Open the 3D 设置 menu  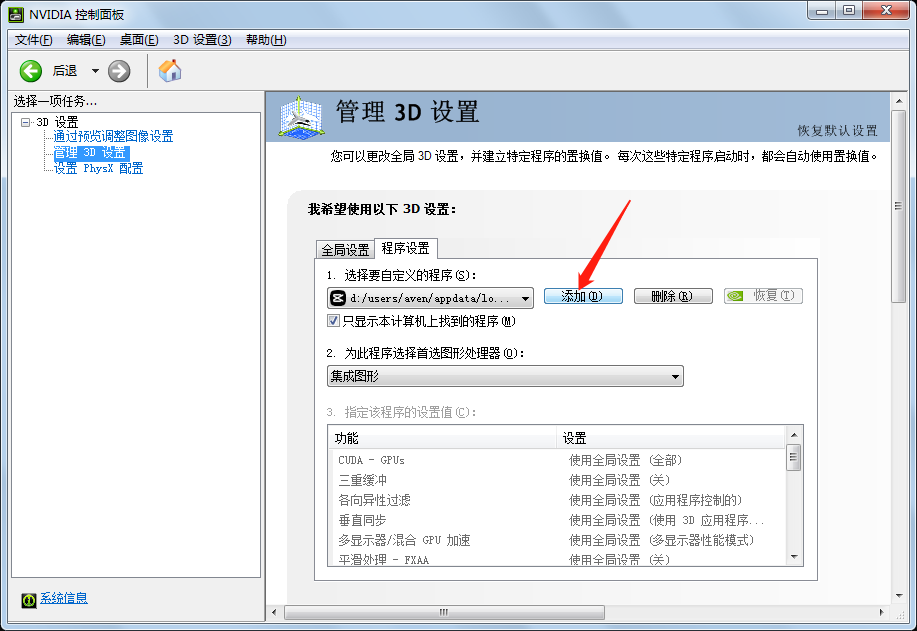(202, 39)
